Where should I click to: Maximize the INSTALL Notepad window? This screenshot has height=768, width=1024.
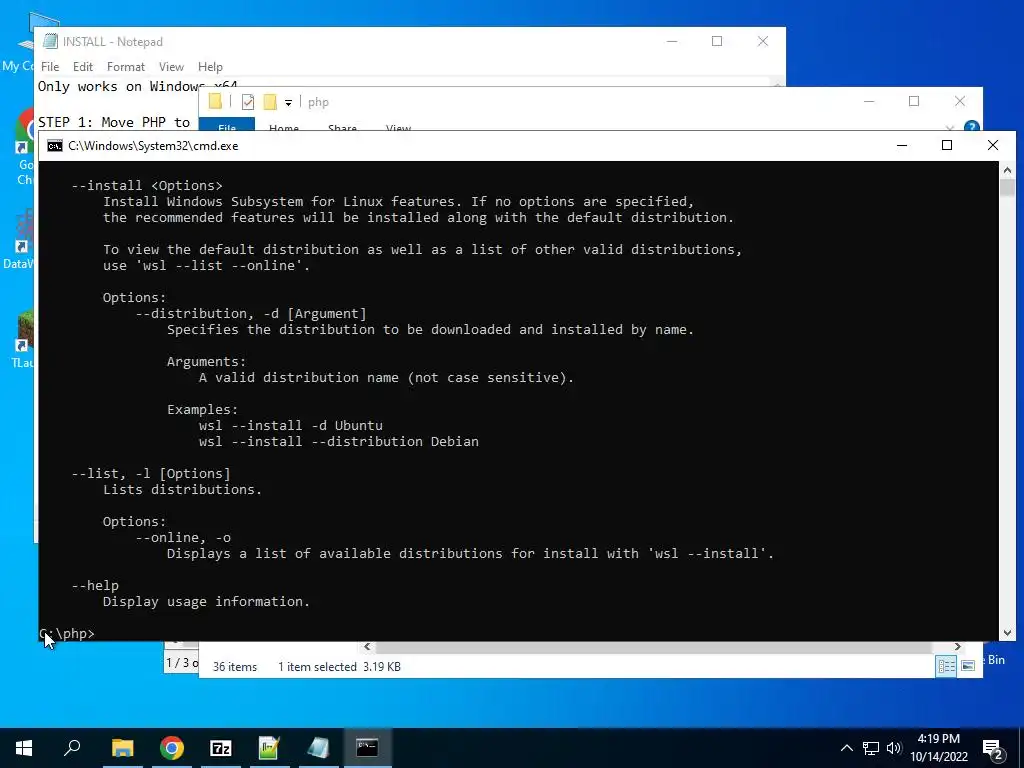(717, 41)
